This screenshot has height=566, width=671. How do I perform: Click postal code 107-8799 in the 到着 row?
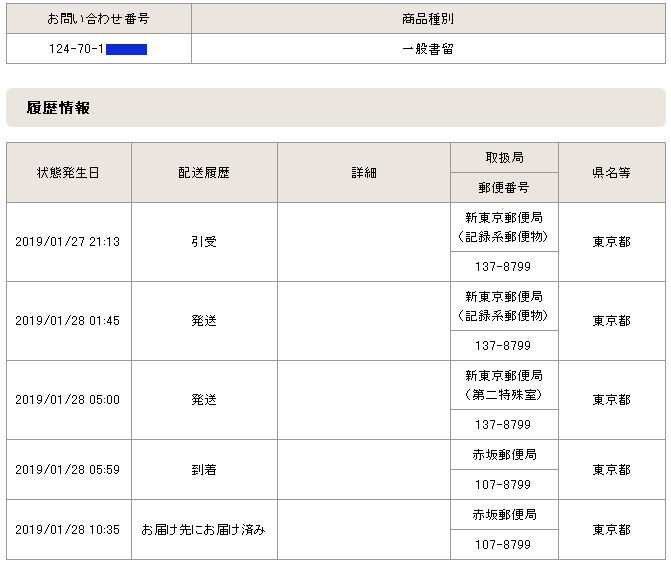(504, 484)
